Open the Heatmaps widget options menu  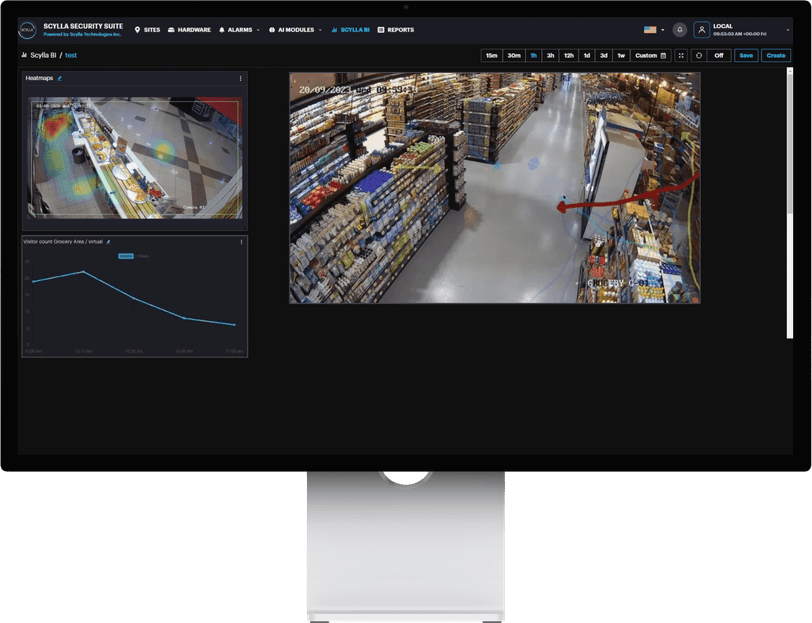[240, 79]
